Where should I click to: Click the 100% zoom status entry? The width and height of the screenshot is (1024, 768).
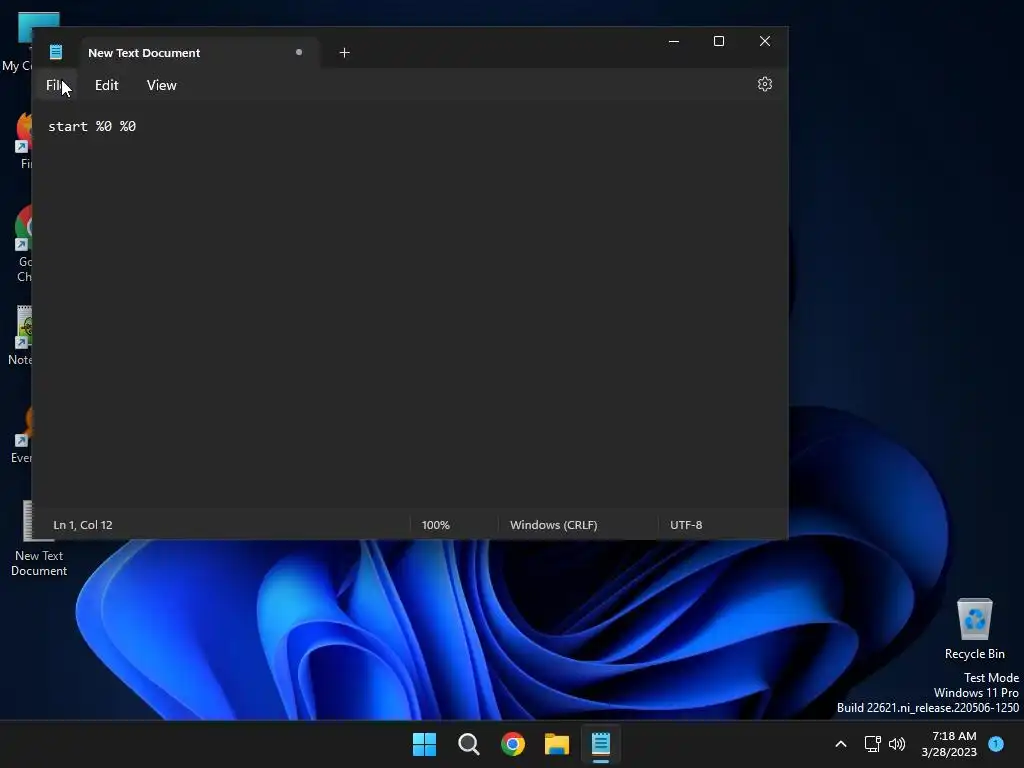[x=436, y=525]
